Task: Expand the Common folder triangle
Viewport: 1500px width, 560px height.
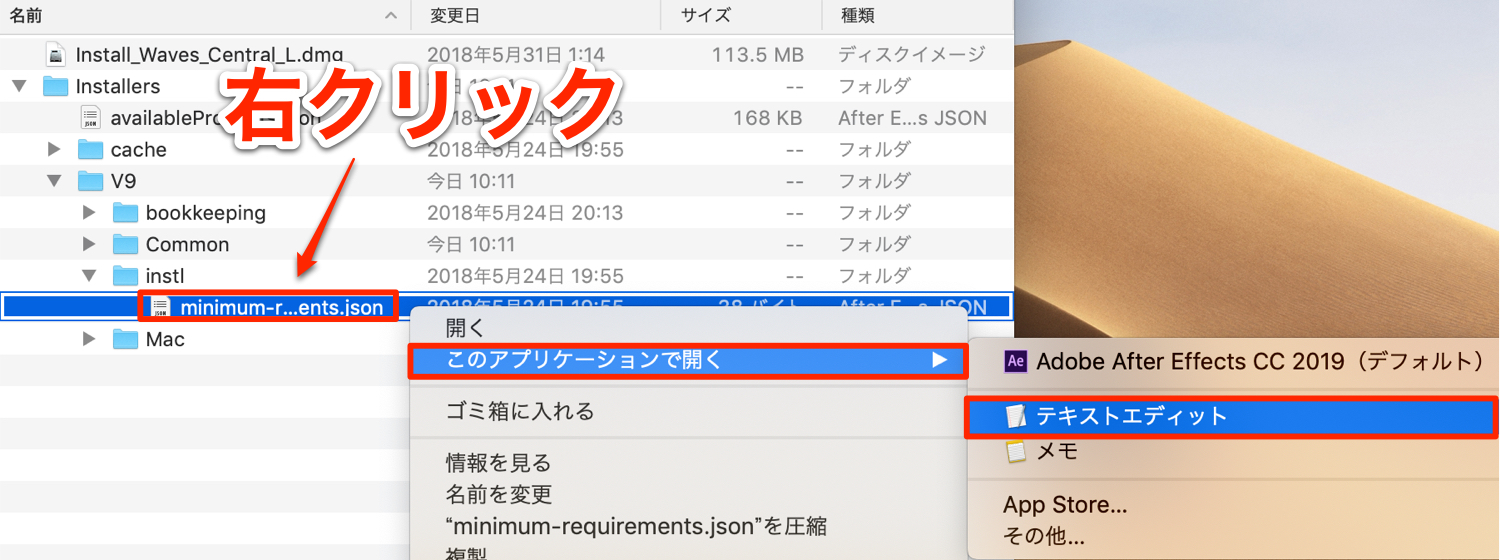Action: (90, 245)
